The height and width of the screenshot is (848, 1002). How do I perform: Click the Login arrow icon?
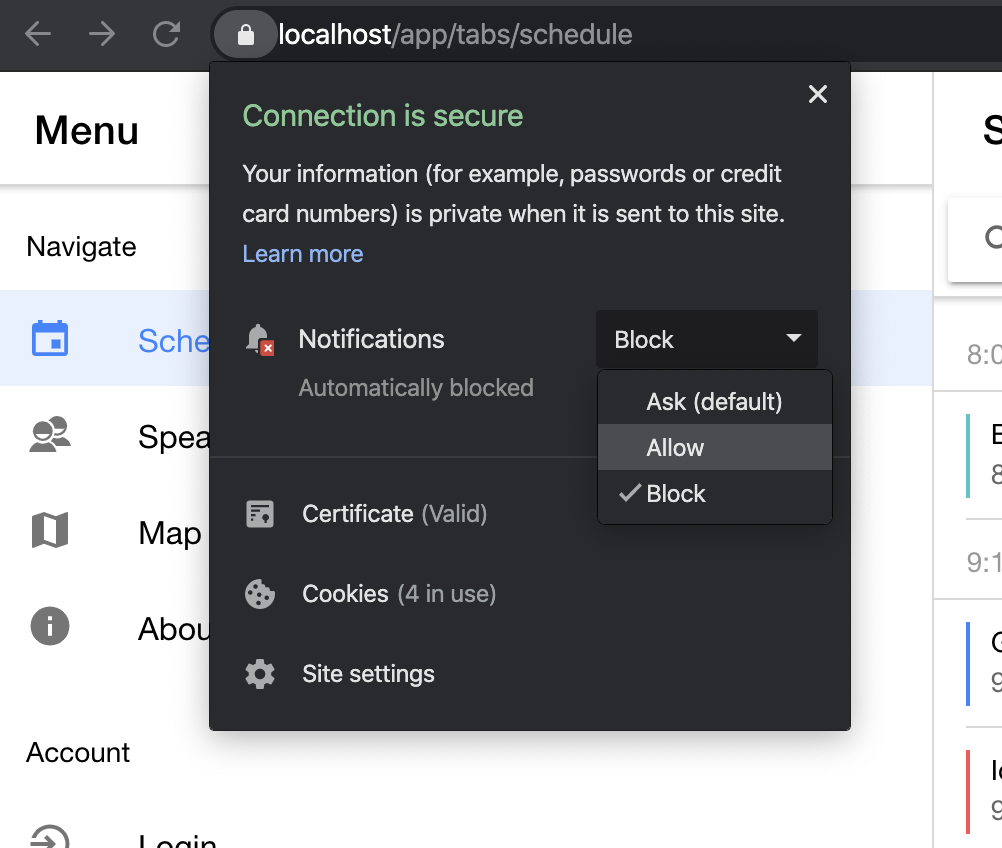pos(50,836)
